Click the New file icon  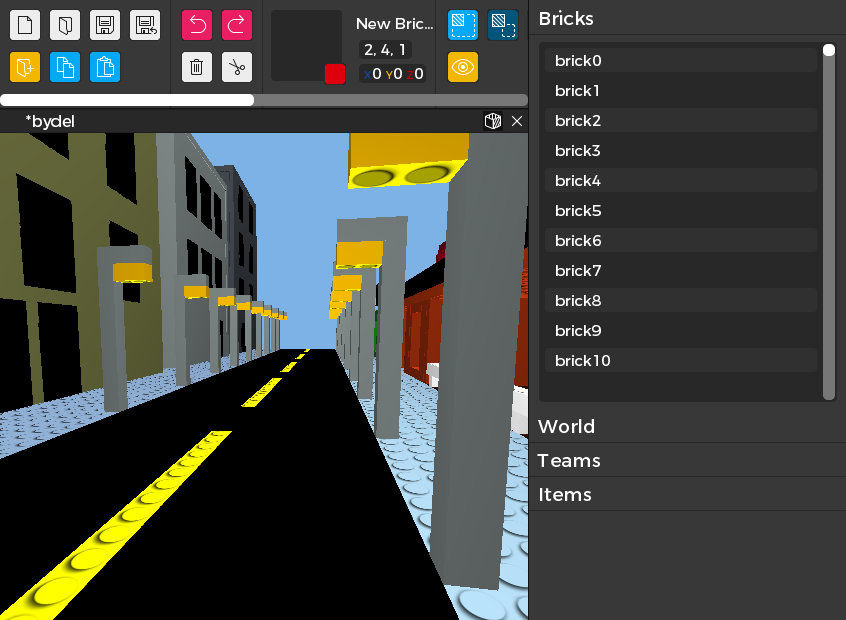(25, 25)
